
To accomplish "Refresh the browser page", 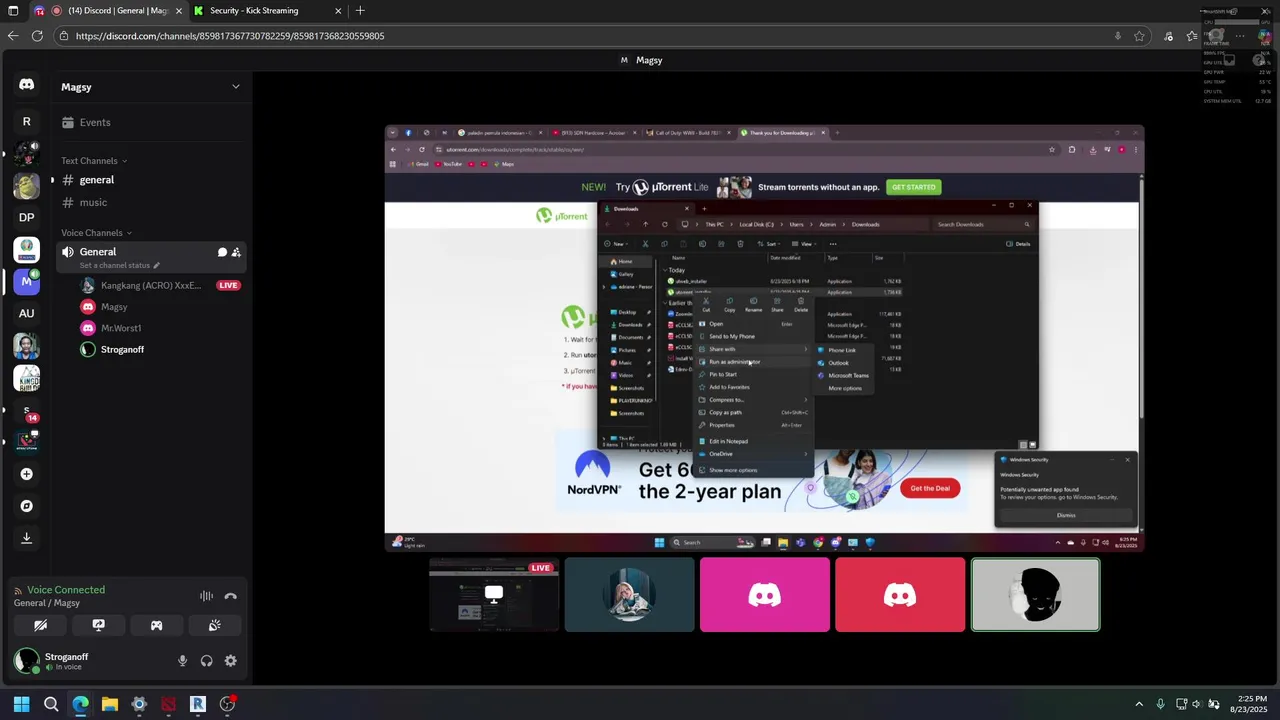I will coord(37,36).
